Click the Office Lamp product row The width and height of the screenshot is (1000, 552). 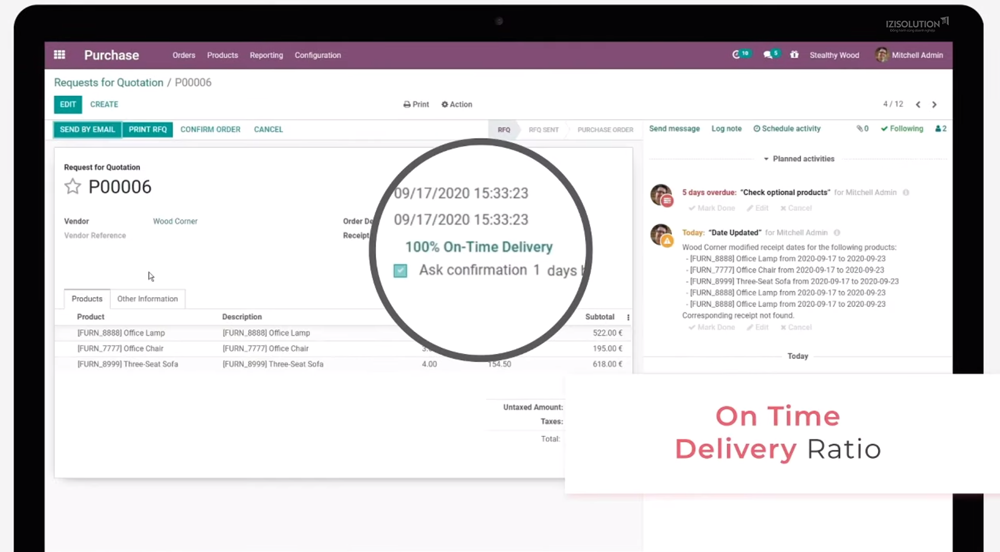pos(343,333)
